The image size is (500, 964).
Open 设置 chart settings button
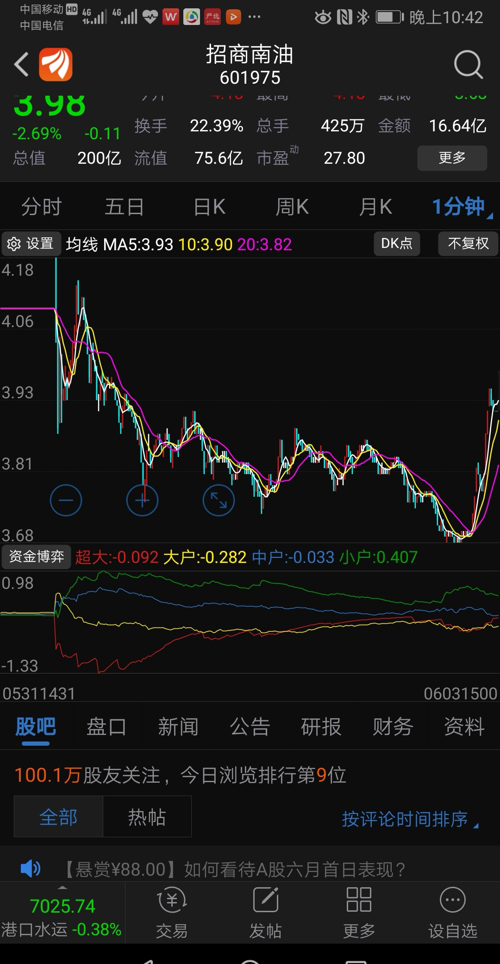click(x=31, y=243)
